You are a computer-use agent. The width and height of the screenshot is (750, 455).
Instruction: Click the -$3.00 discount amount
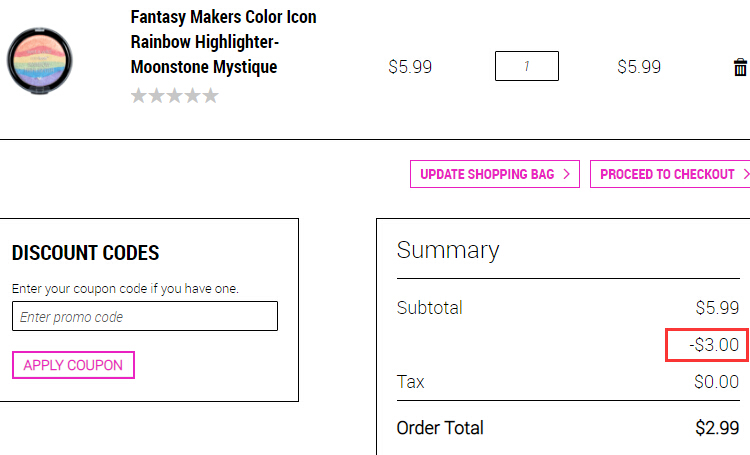(x=714, y=345)
